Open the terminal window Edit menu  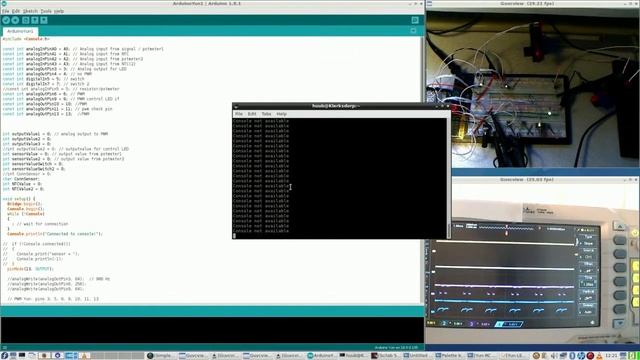(x=252, y=114)
